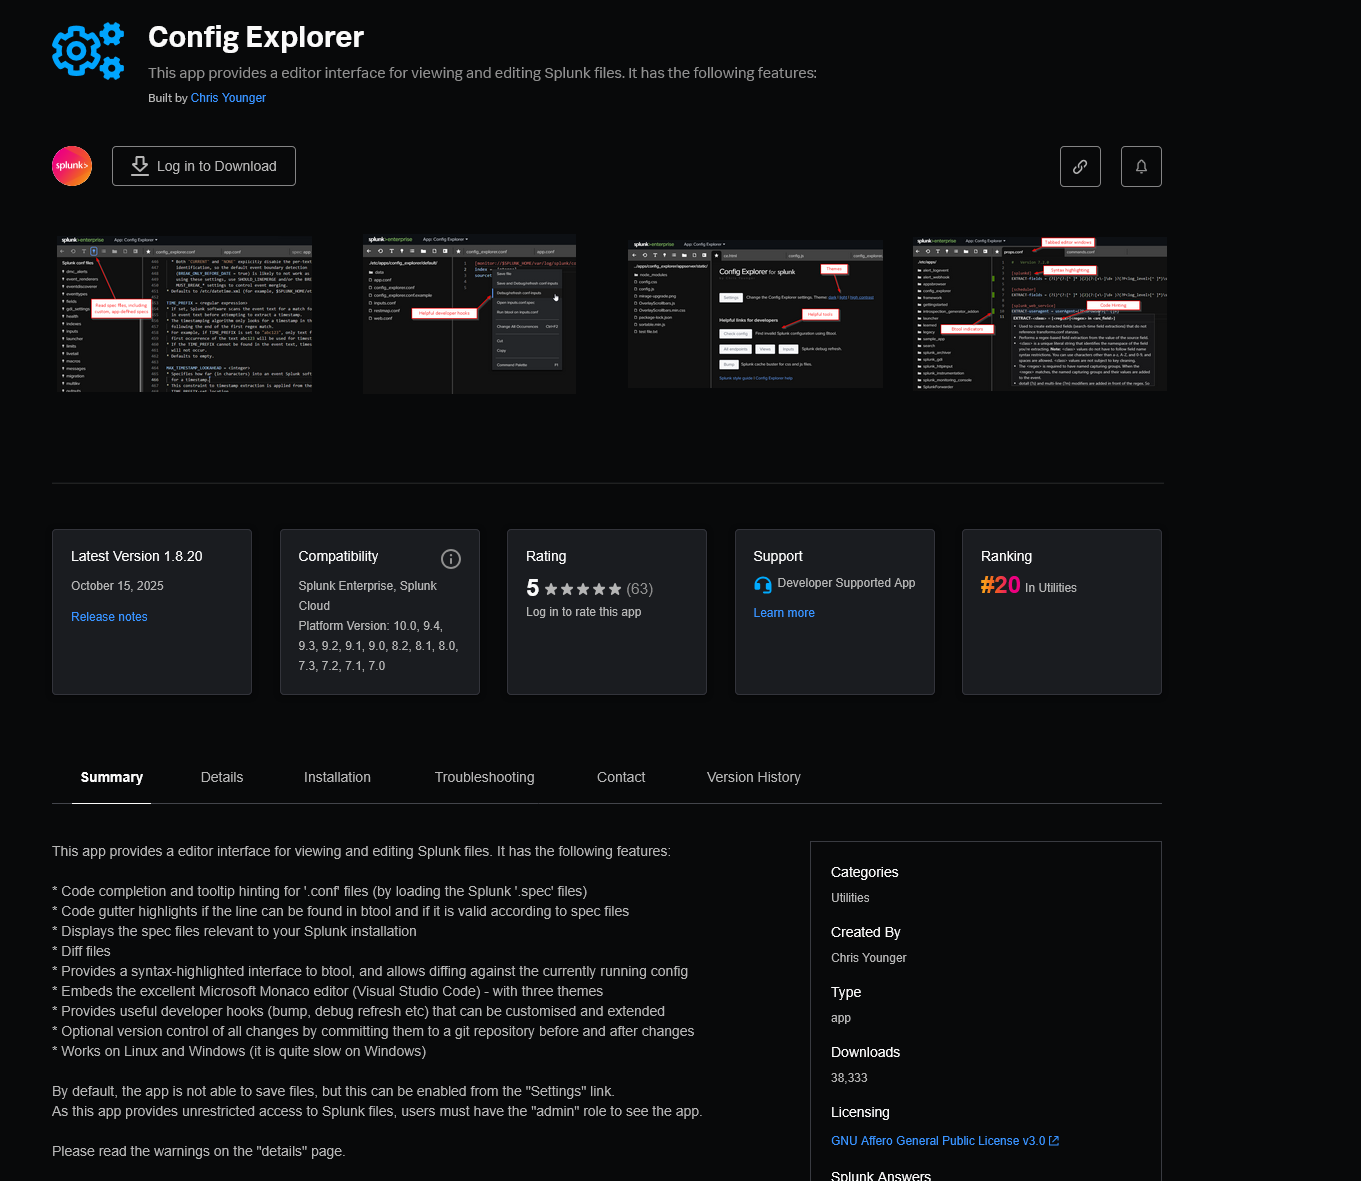The width and height of the screenshot is (1361, 1181).
Task: Click Learn more under Support
Action: coord(784,613)
